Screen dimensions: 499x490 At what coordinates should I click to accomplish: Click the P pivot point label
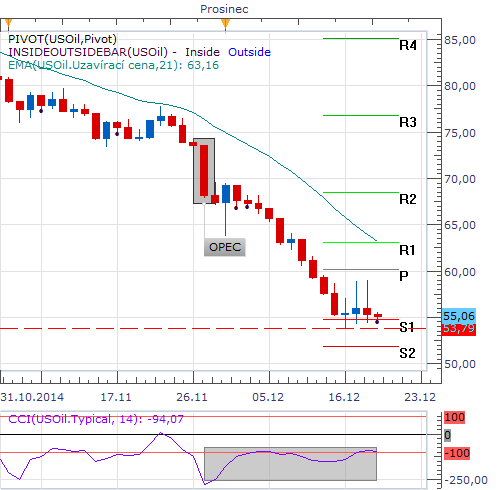(x=404, y=276)
